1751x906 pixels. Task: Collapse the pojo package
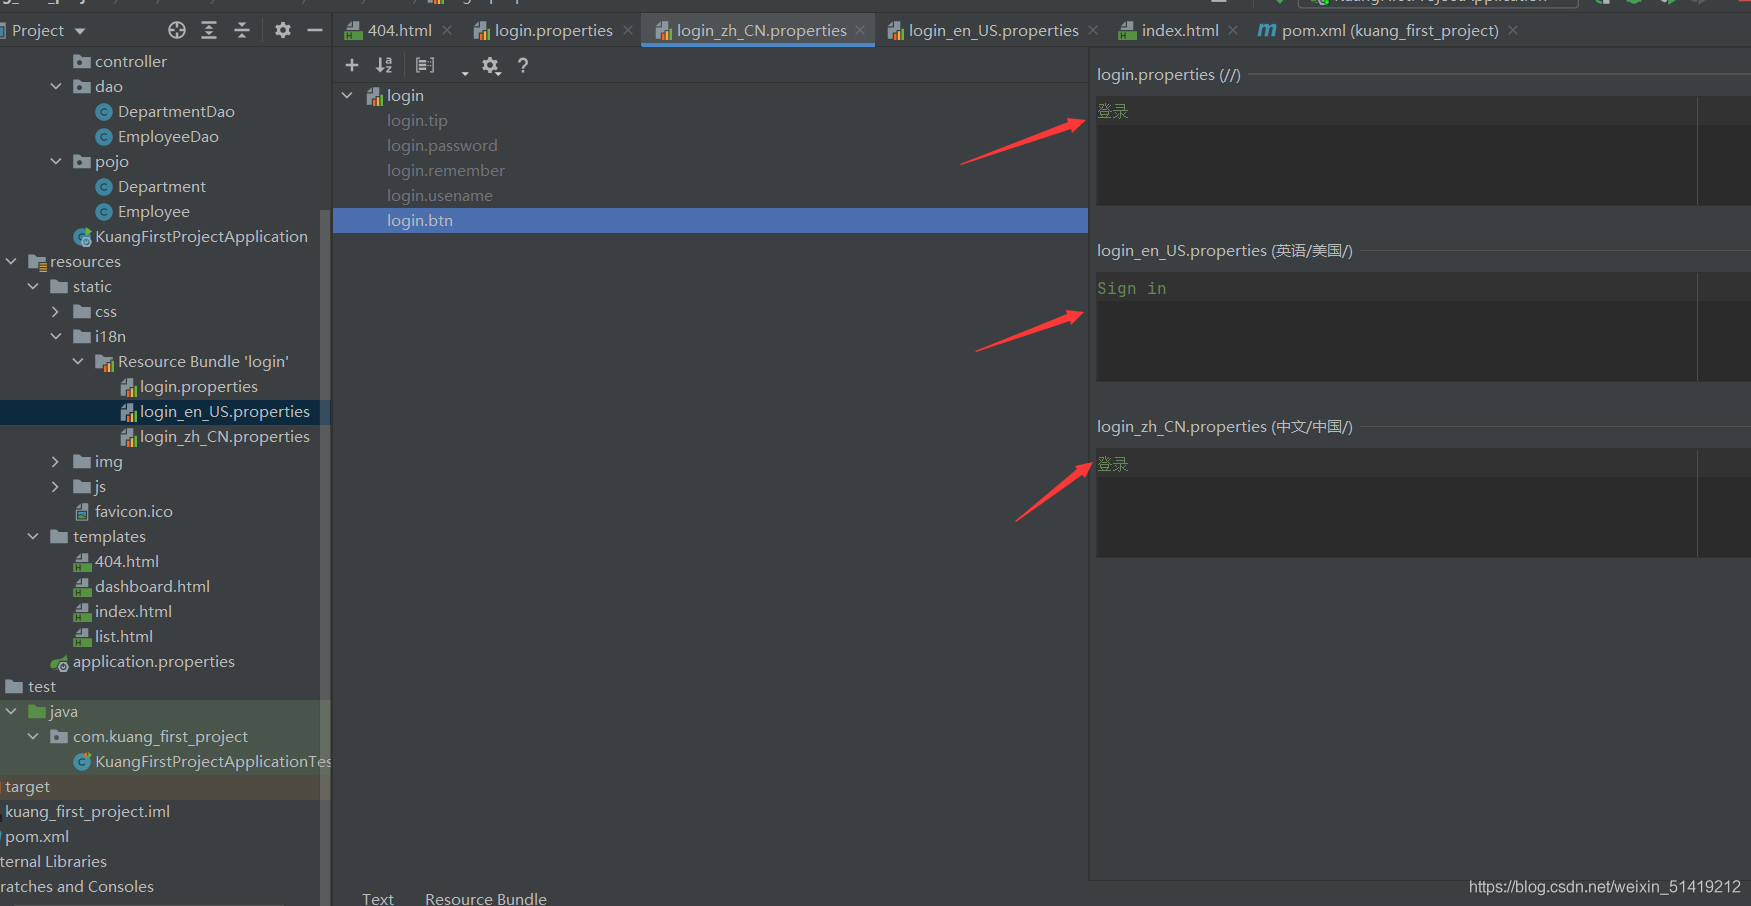pyautogui.click(x=56, y=161)
